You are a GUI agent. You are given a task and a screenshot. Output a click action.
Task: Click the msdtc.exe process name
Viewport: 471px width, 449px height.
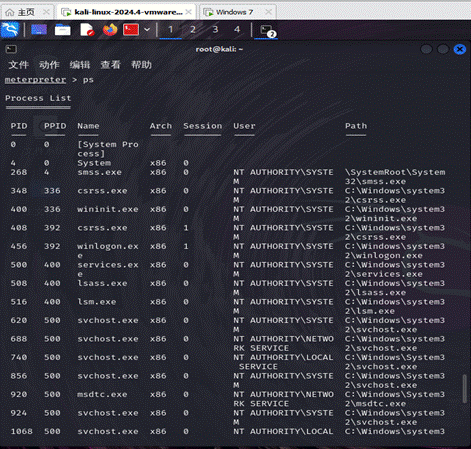click(x=102, y=394)
